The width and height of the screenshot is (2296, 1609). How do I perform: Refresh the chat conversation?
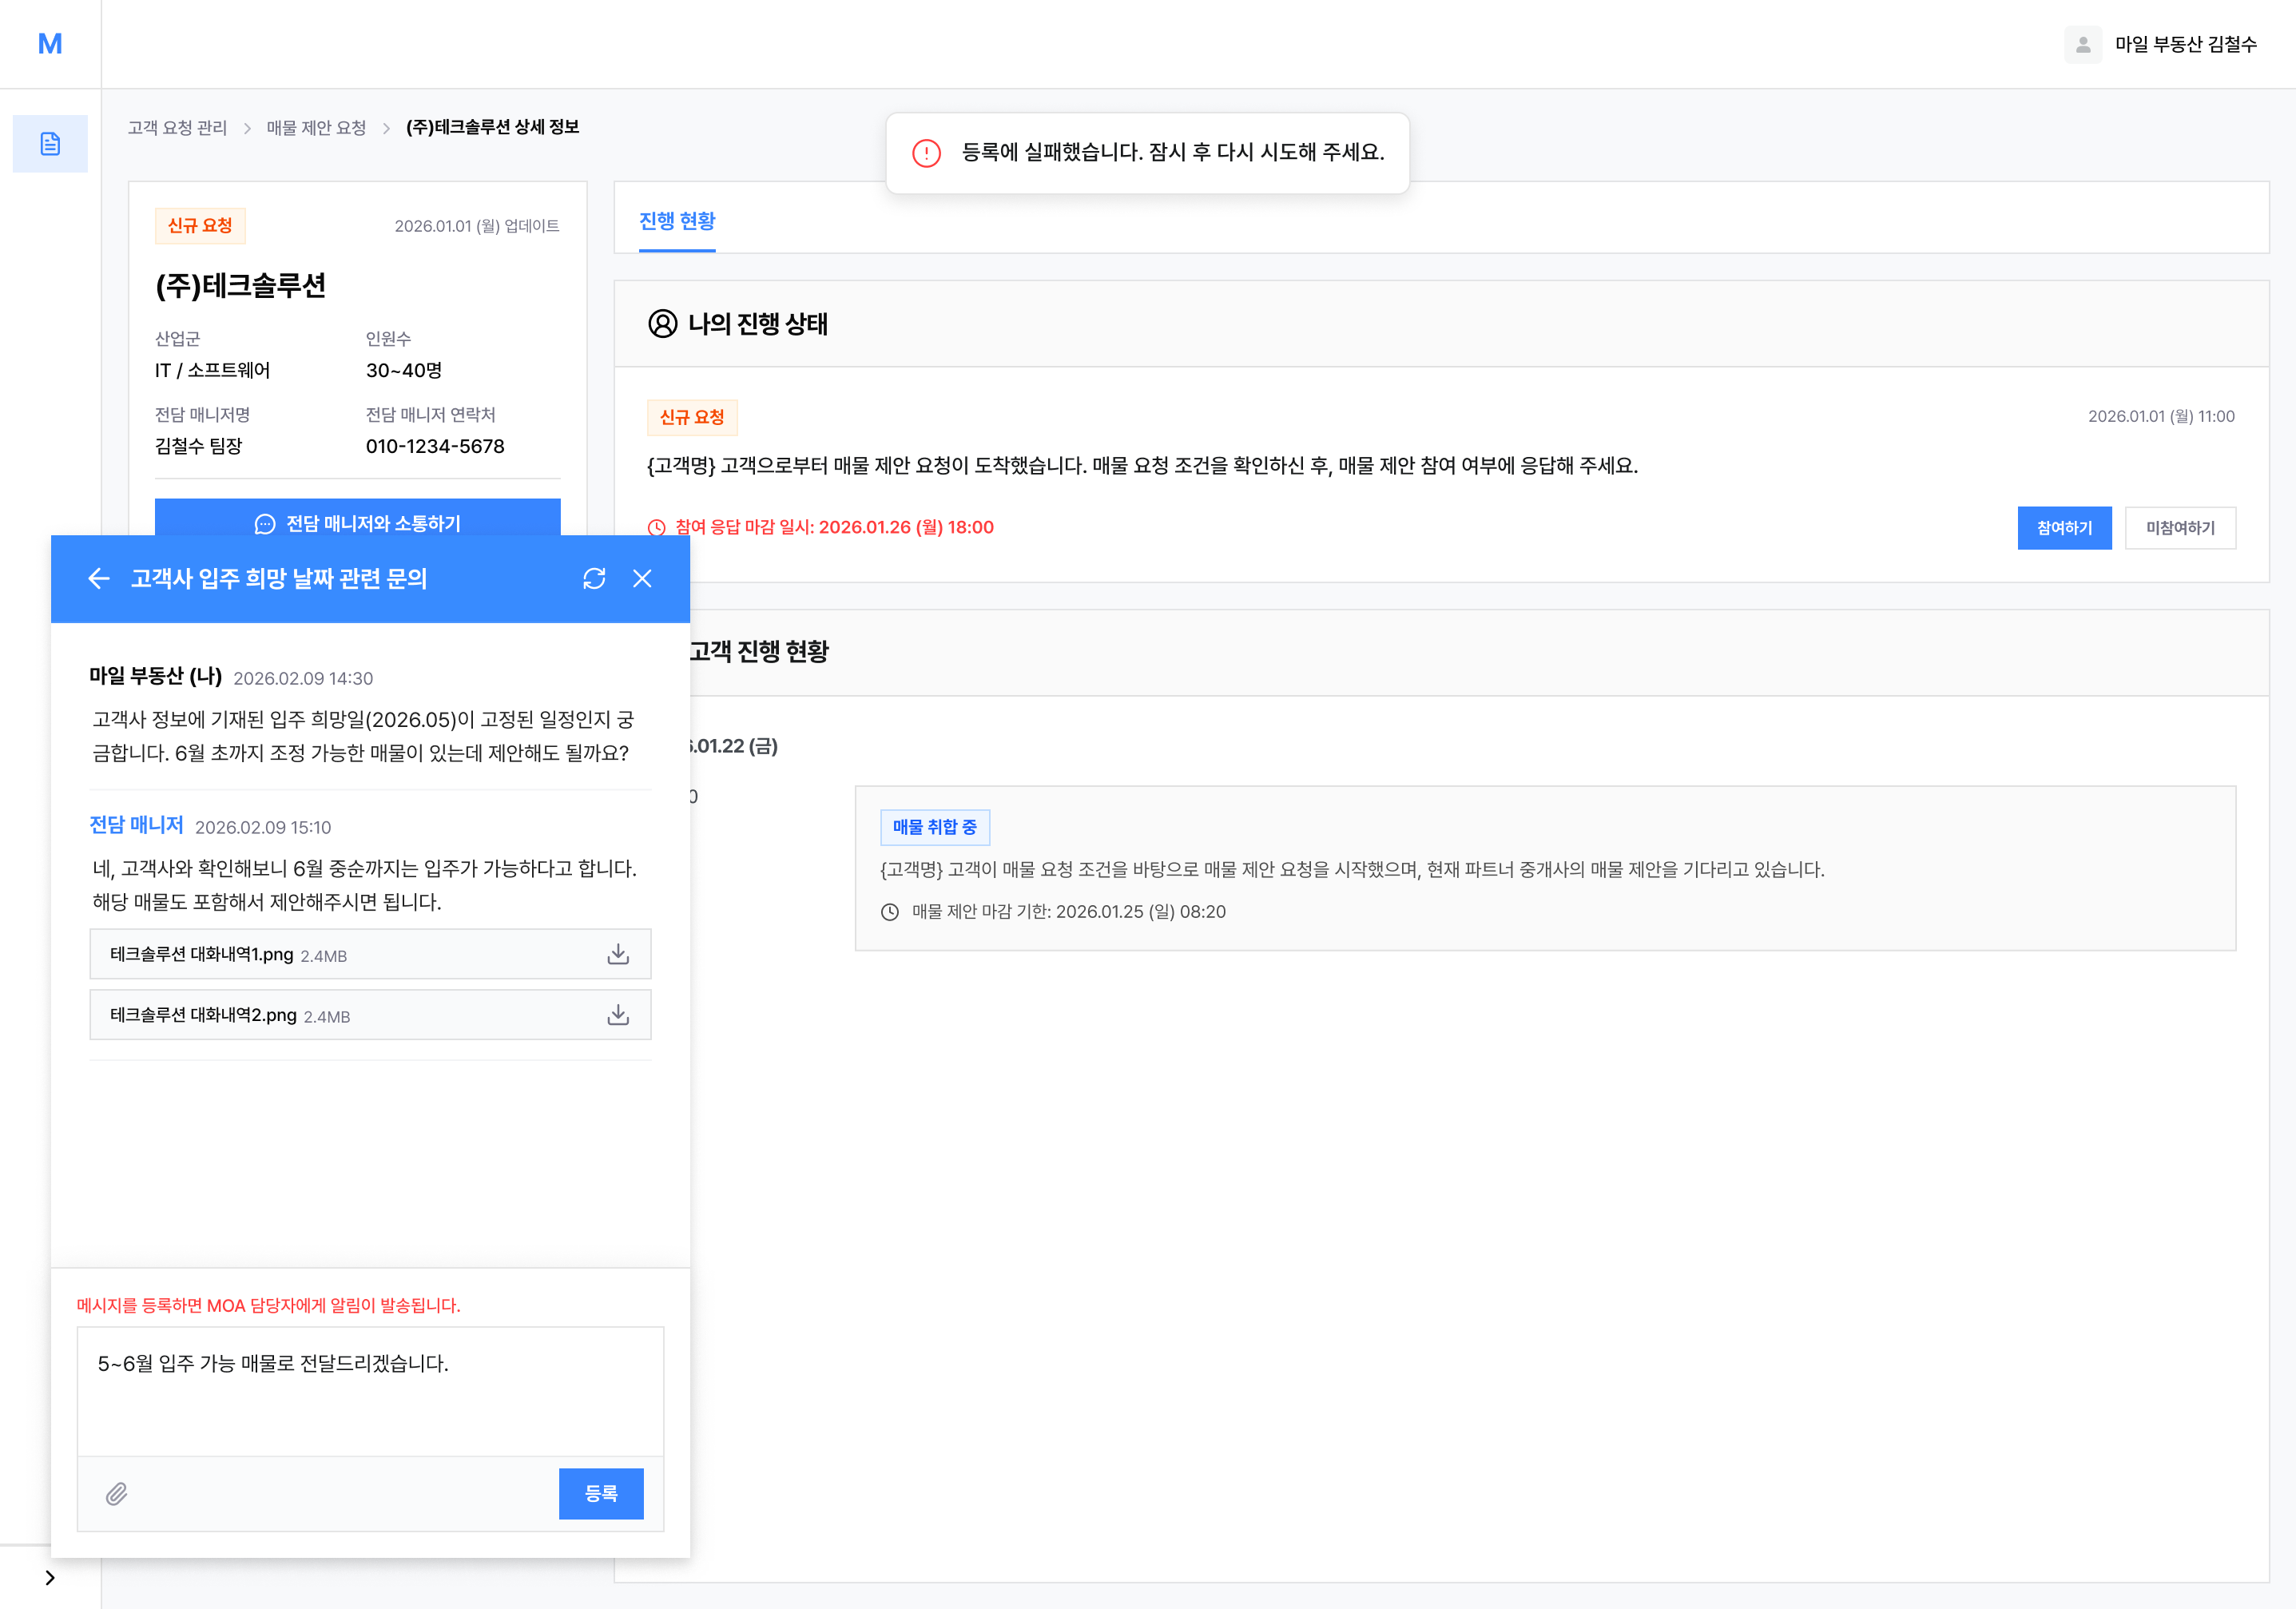(594, 578)
